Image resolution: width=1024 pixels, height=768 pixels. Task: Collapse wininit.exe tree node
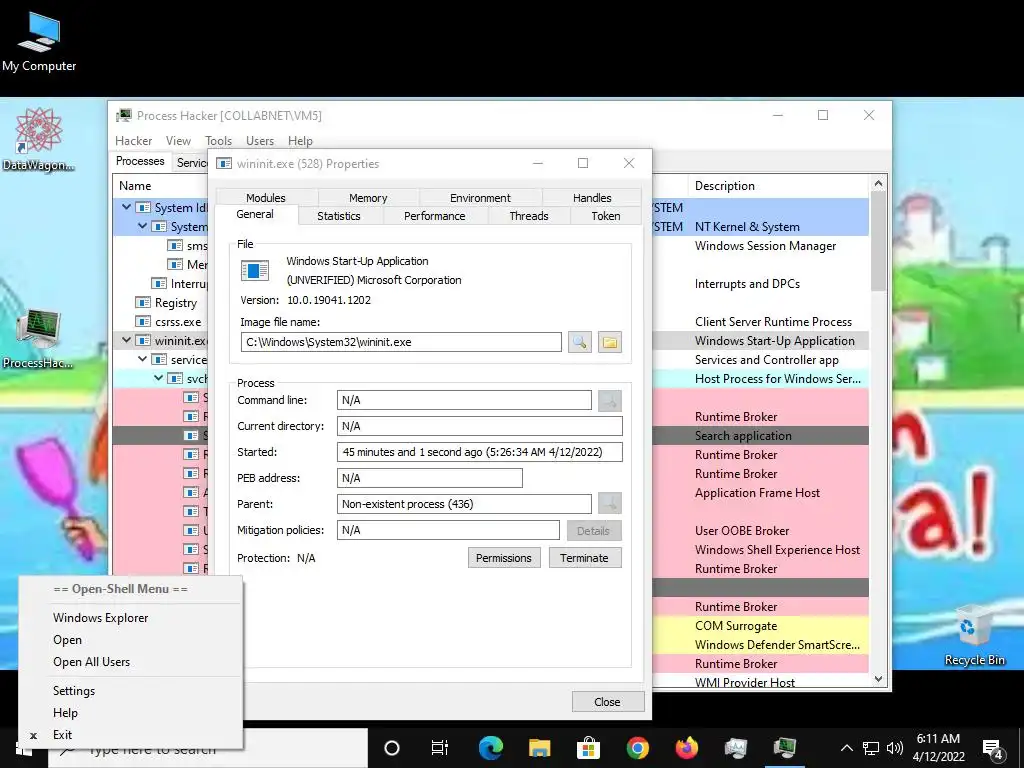click(x=127, y=340)
